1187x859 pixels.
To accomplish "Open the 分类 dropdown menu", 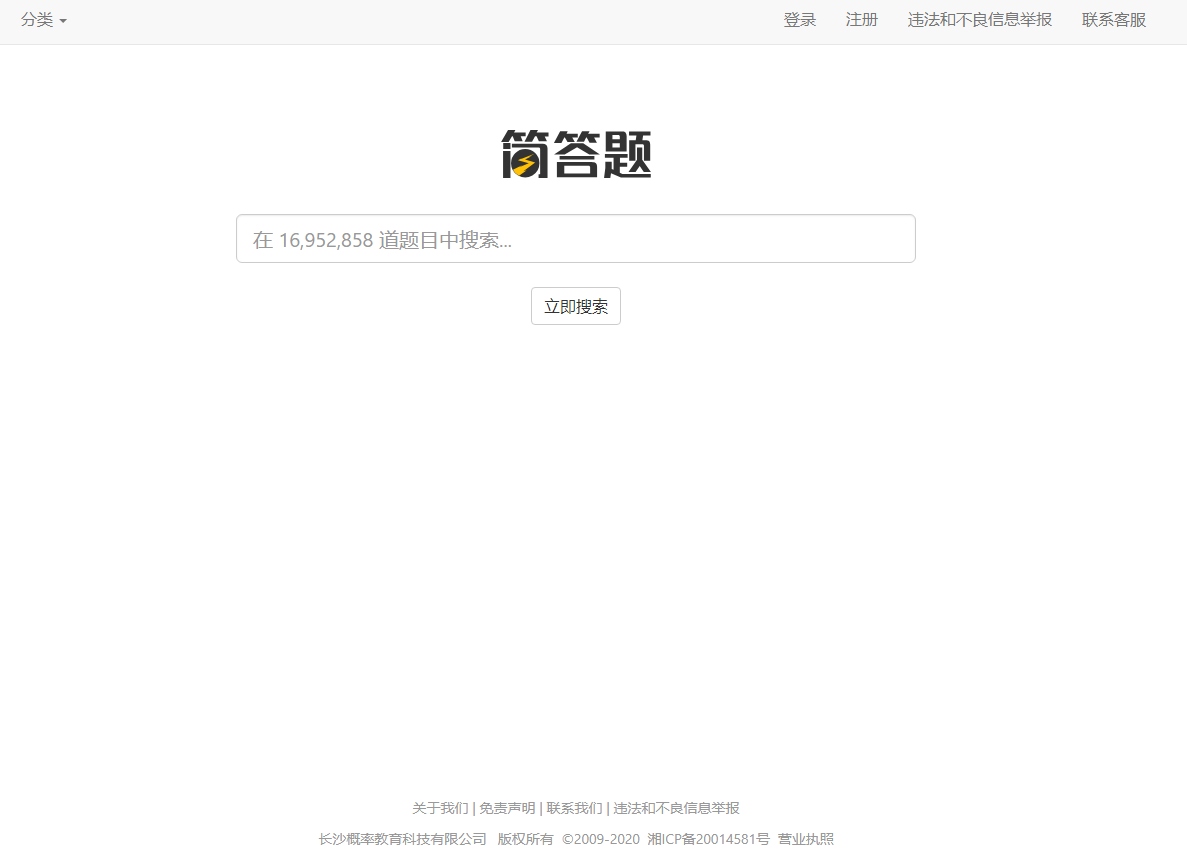I will point(43,20).
